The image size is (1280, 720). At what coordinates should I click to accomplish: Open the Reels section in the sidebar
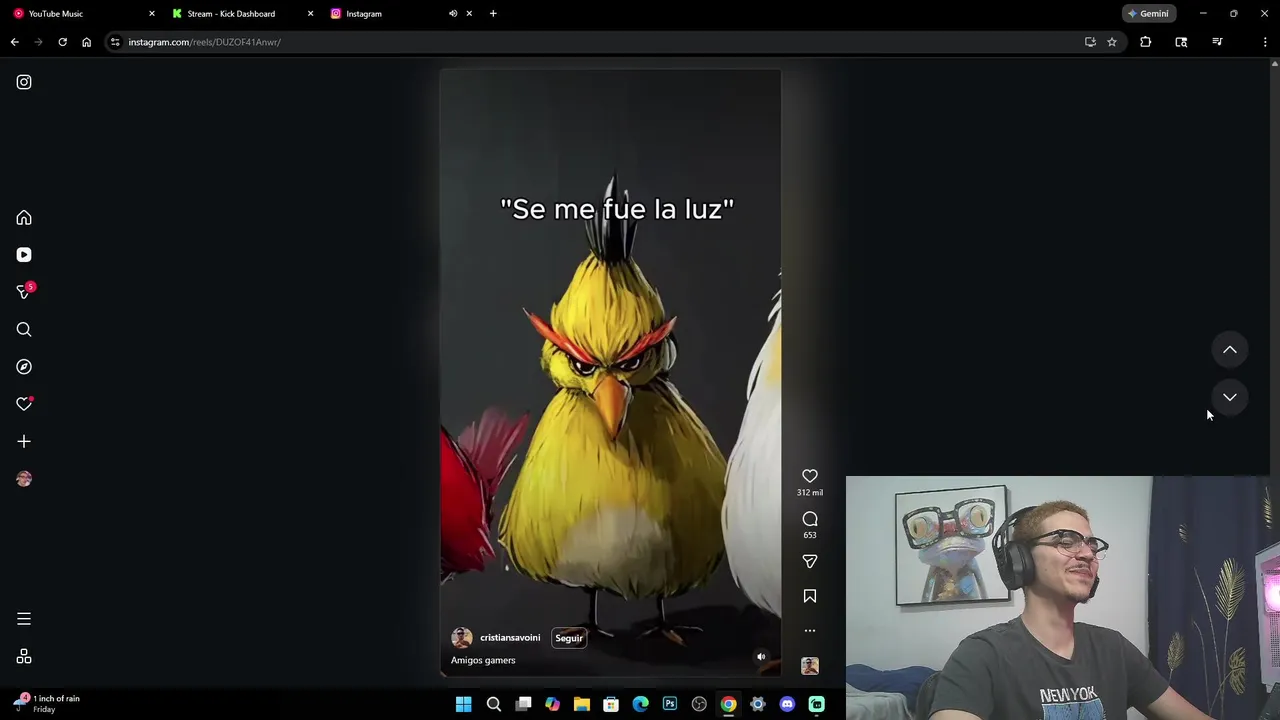(24, 255)
